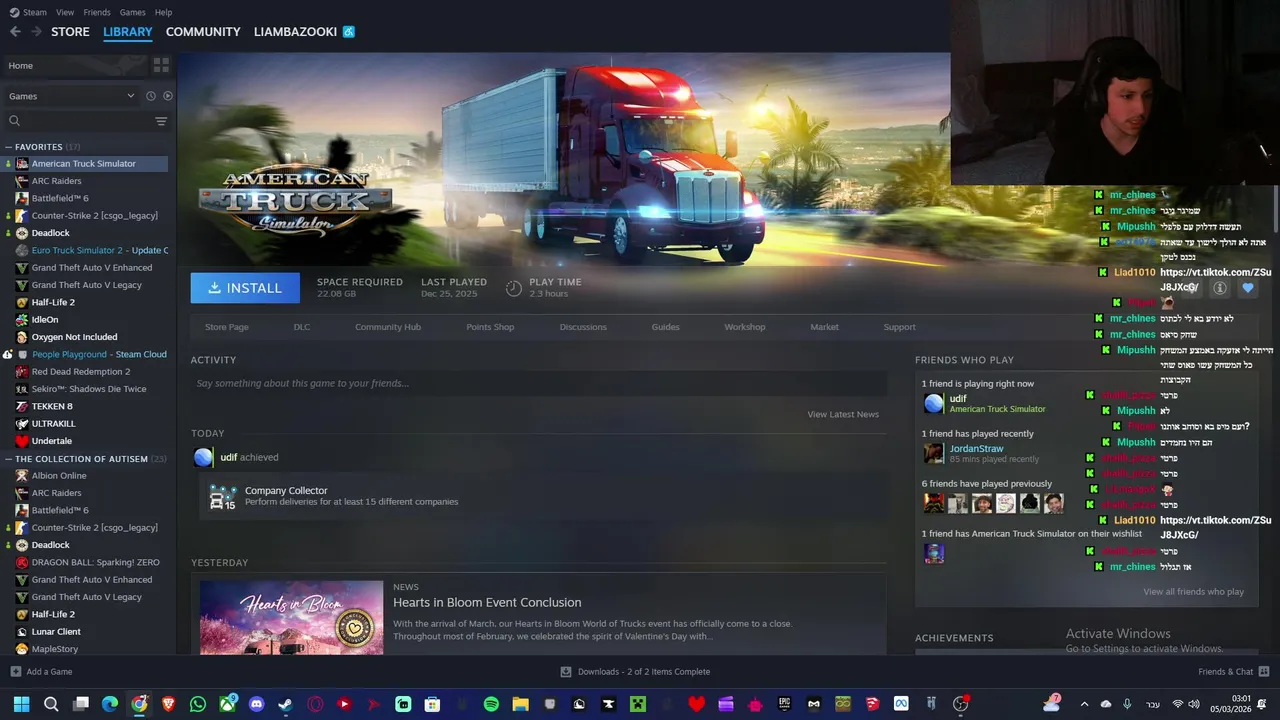This screenshot has height=720, width=1280.
Task: Open the Windows Start menu
Action: coord(21,704)
